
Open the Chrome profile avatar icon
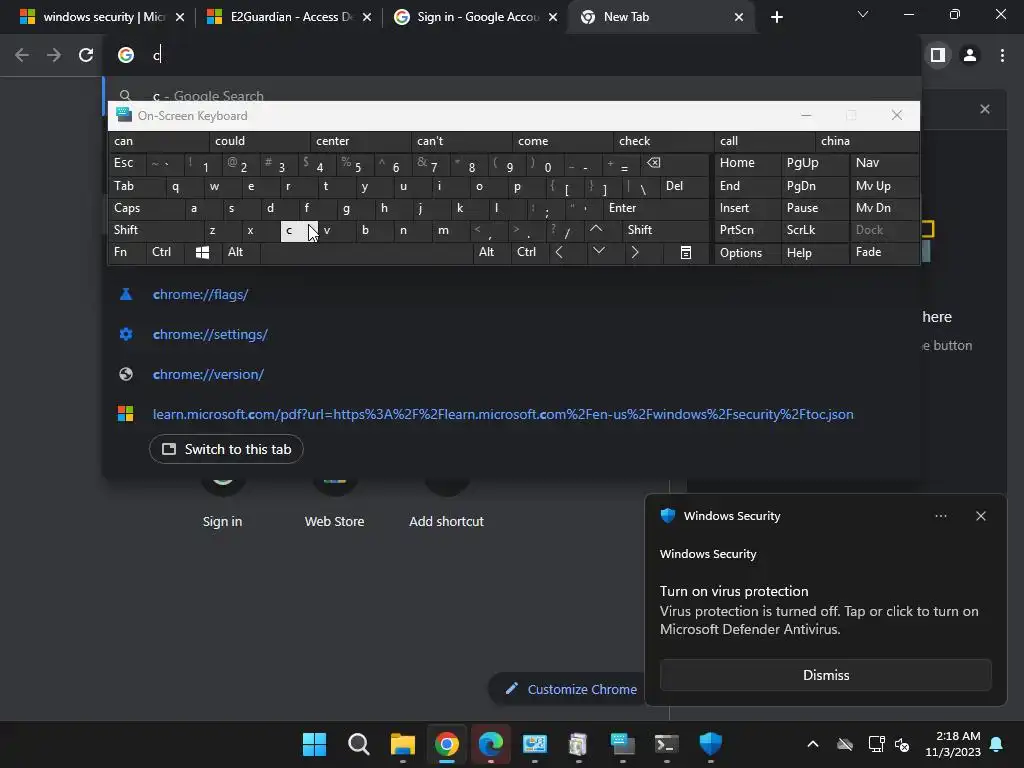pos(970,56)
